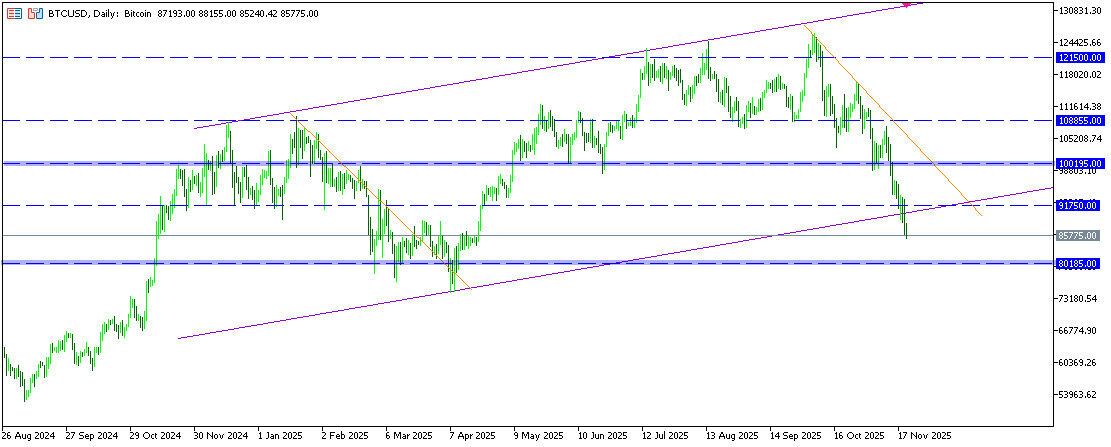This screenshot has width=1111, height=447.
Task: Select the 121500.00 price level label
Action: [x=1078, y=58]
